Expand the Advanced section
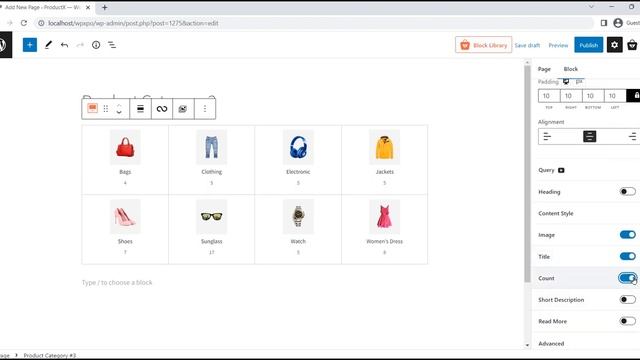Viewport: 640px width, 360px height. pyautogui.click(x=551, y=344)
